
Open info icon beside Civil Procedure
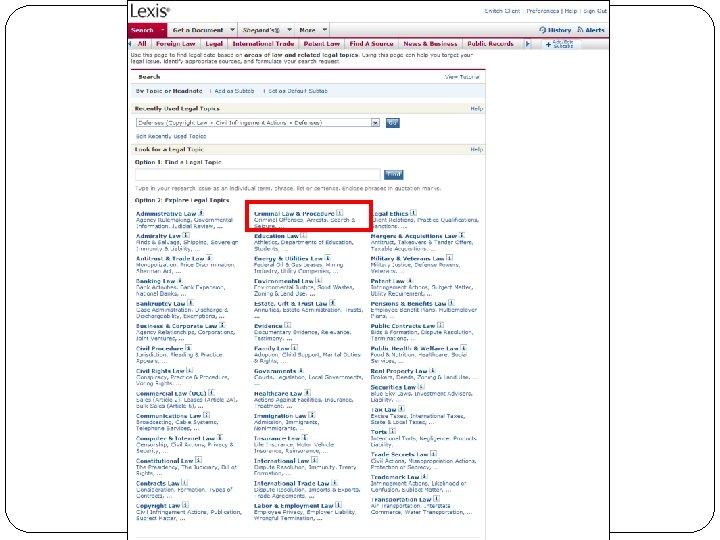pos(188,348)
